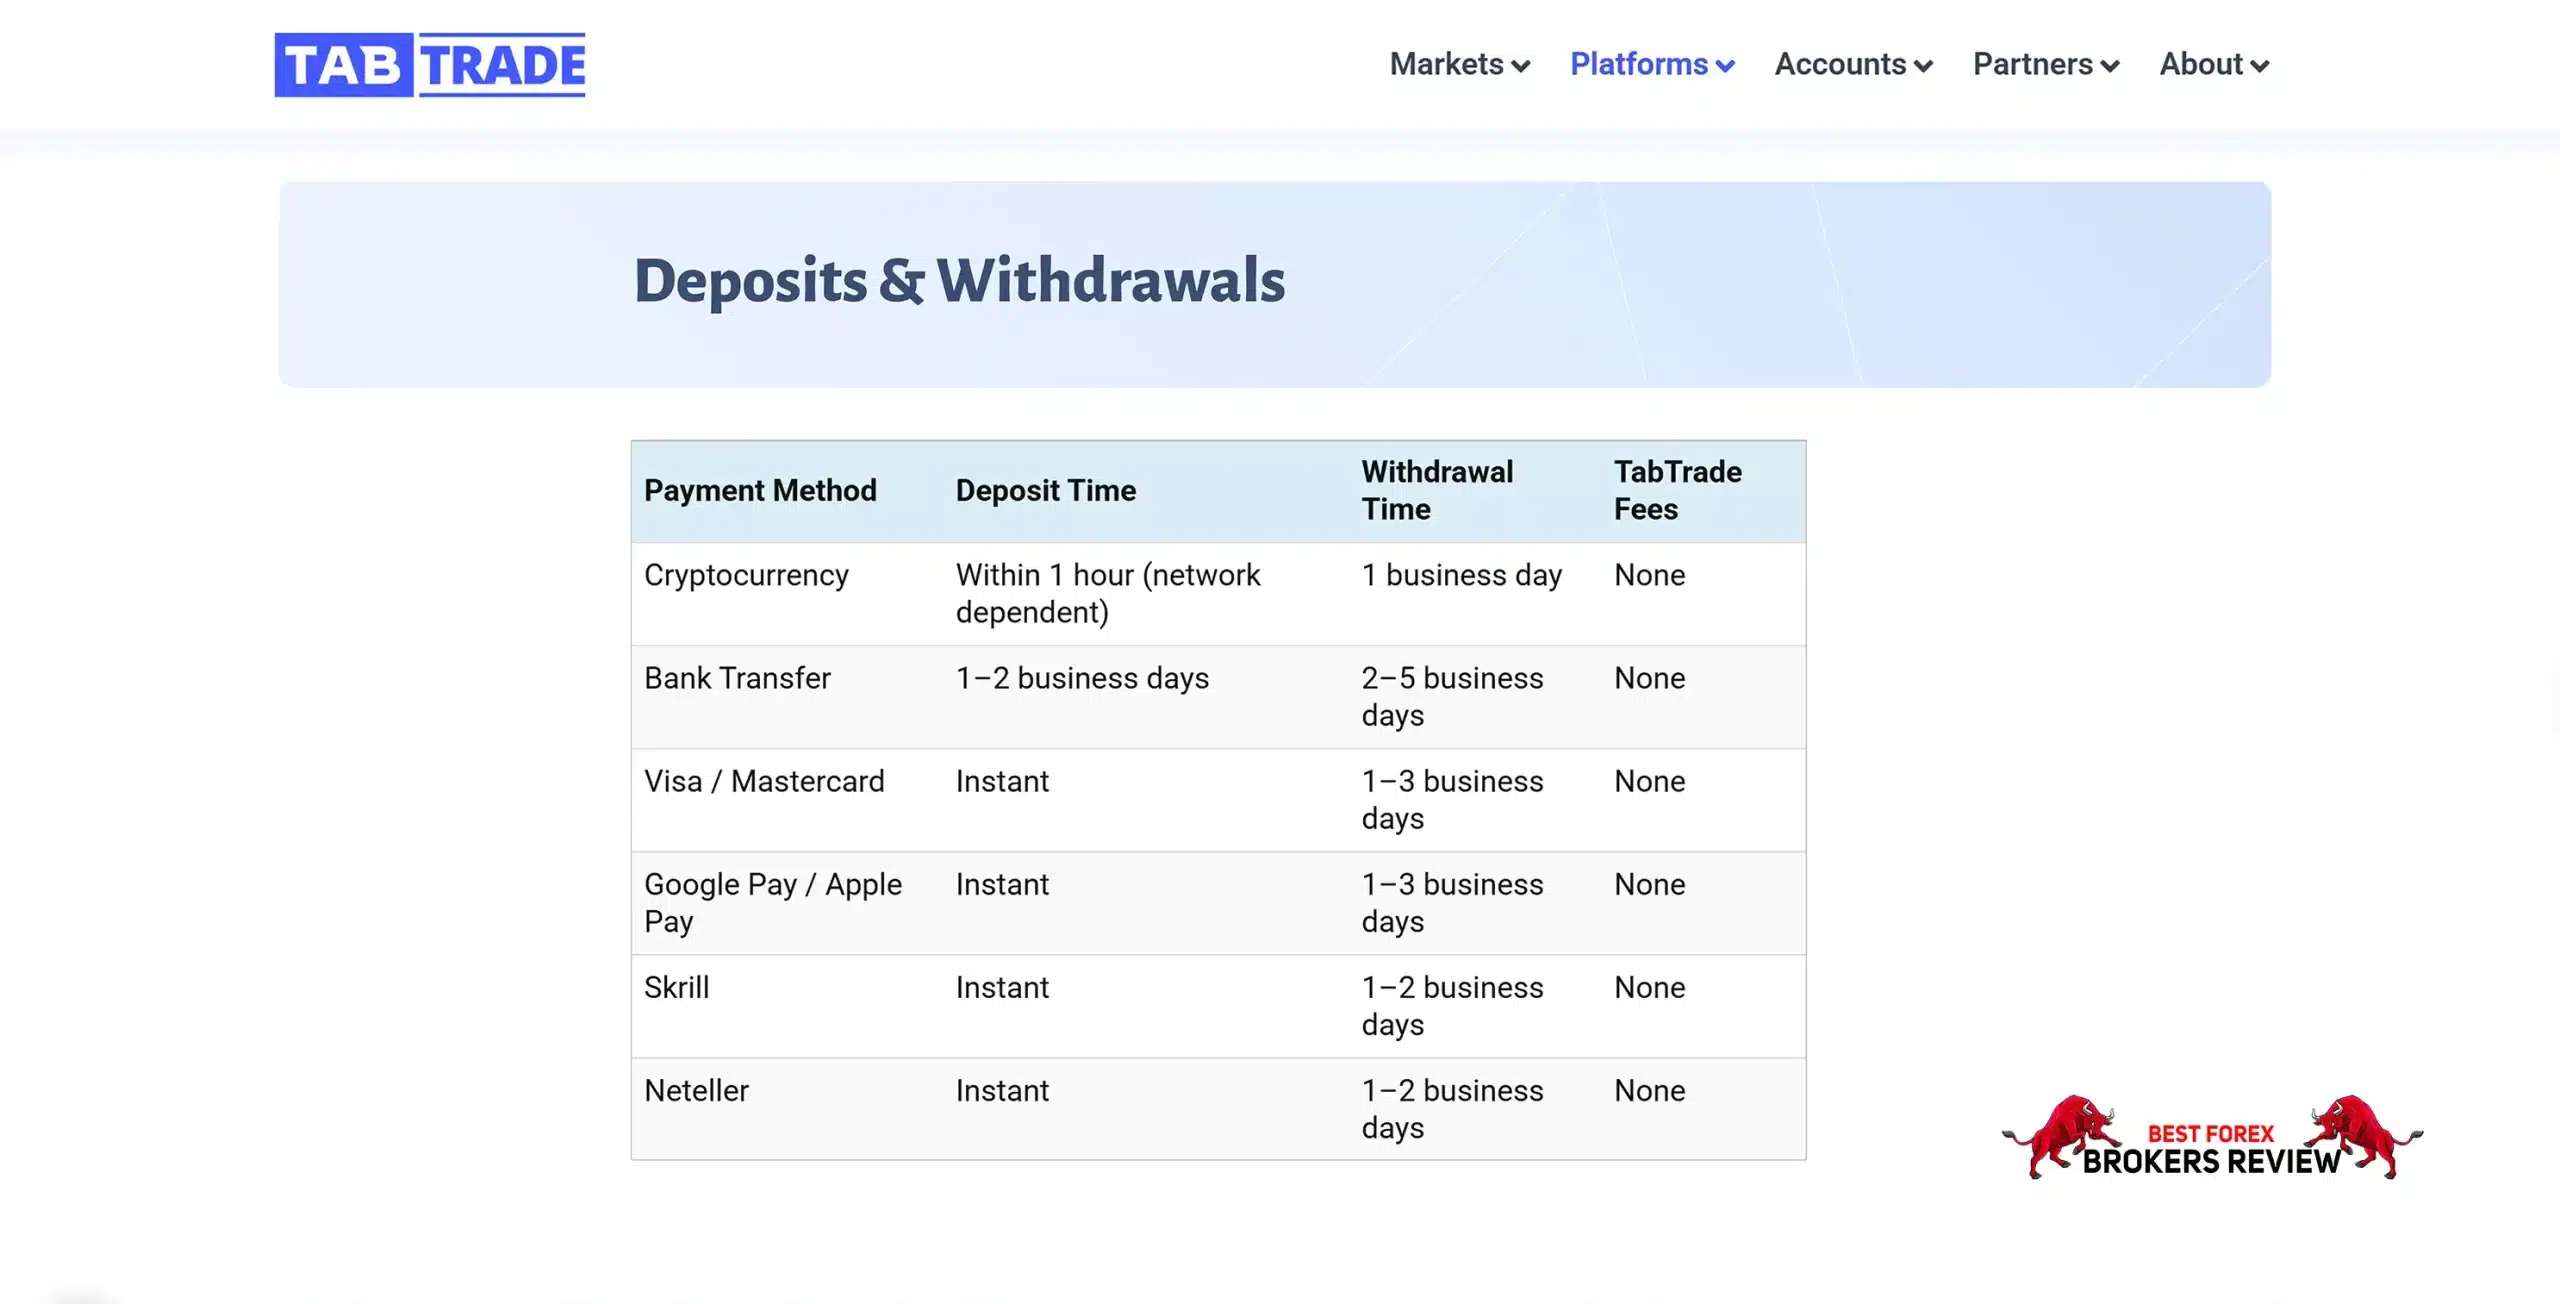Open the Platforms dropdown menu
Image resolution: width=2560 pixels, height=1304 pixels.
tap(1652, 64)
